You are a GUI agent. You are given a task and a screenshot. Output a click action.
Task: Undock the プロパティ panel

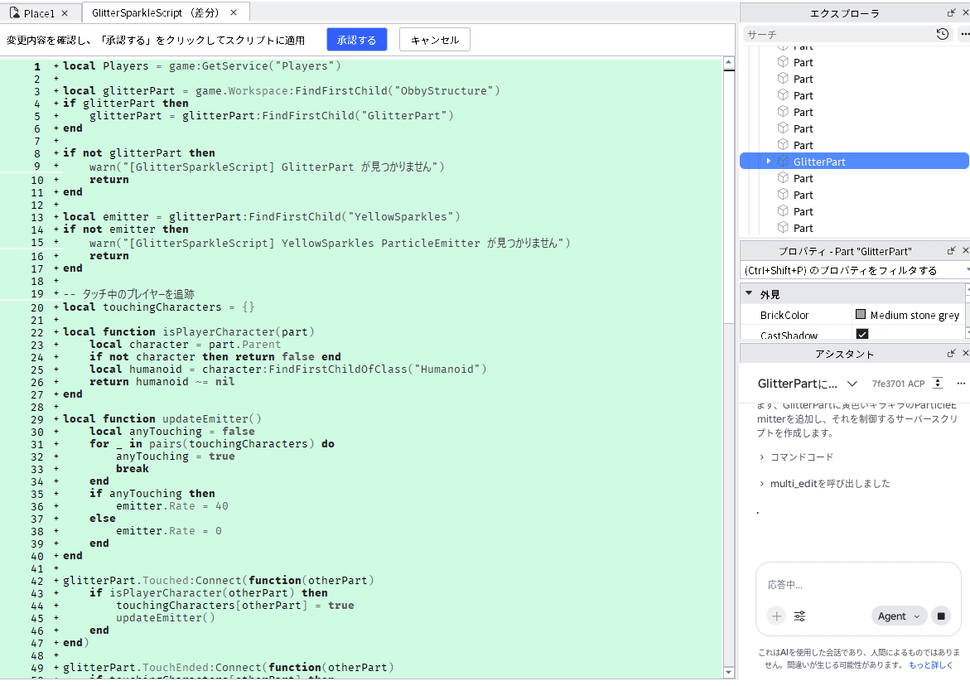(951, 251)
